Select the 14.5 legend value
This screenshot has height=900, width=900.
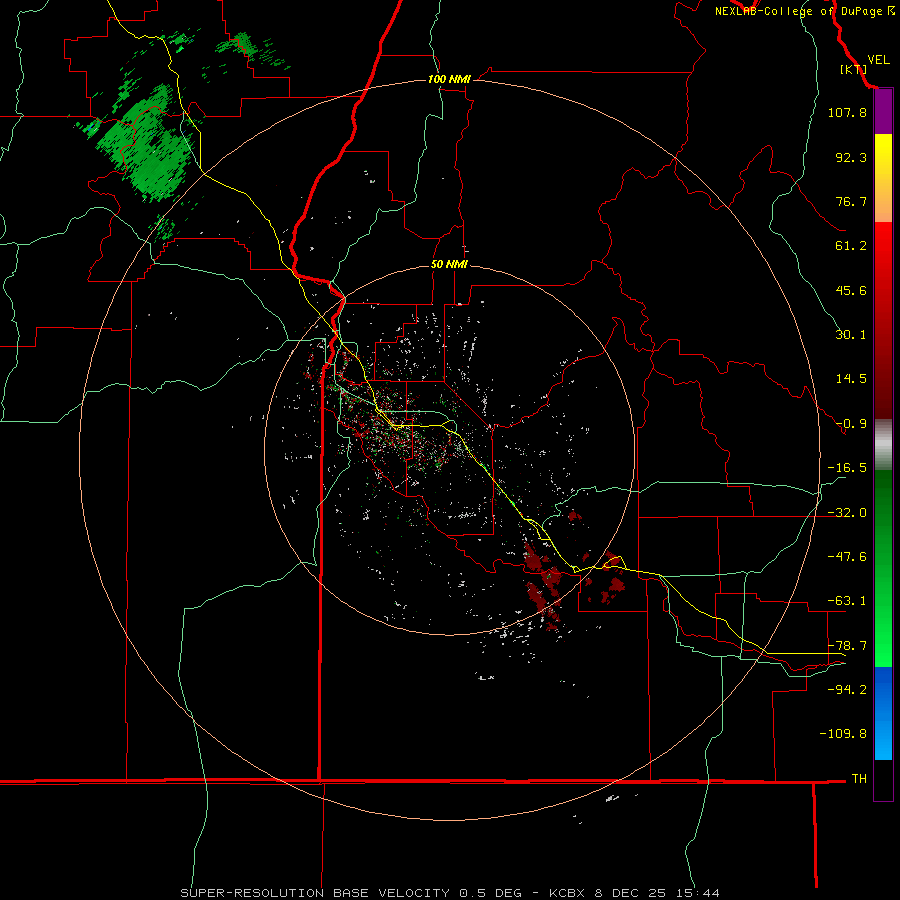point(851,379)
